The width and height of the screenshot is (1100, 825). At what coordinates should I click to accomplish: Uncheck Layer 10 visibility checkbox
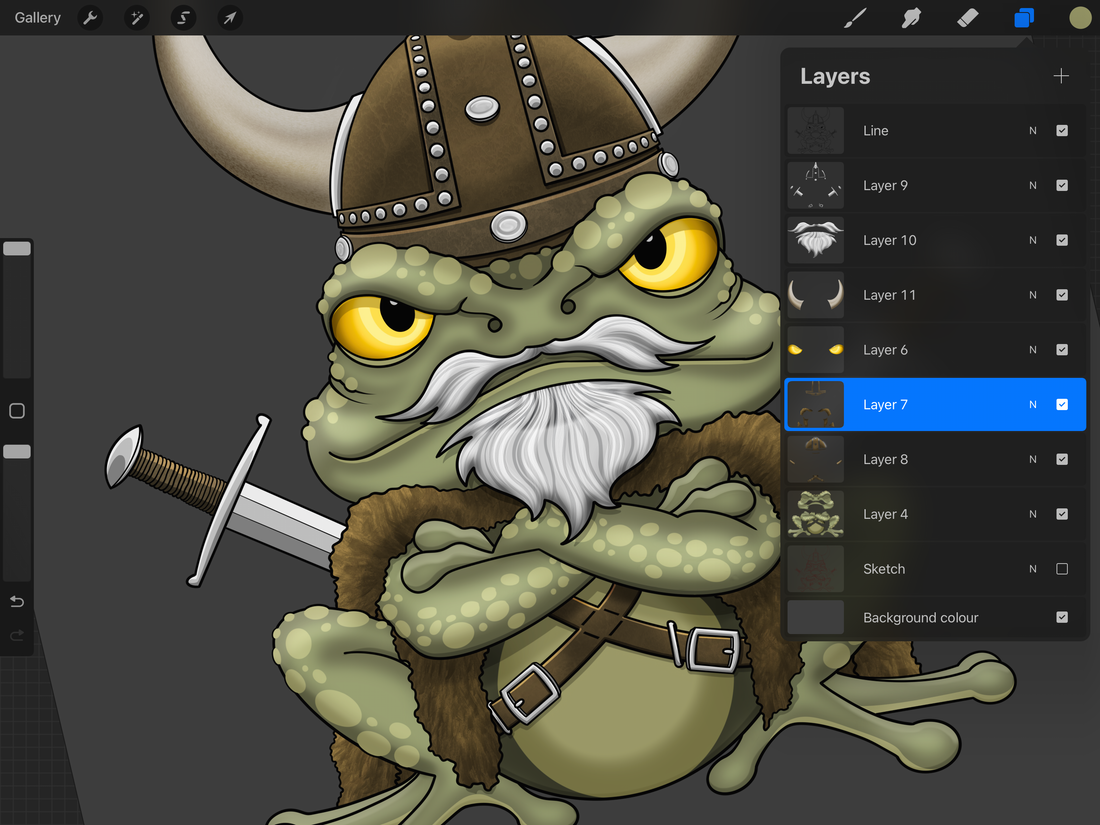pos(1062,240)
